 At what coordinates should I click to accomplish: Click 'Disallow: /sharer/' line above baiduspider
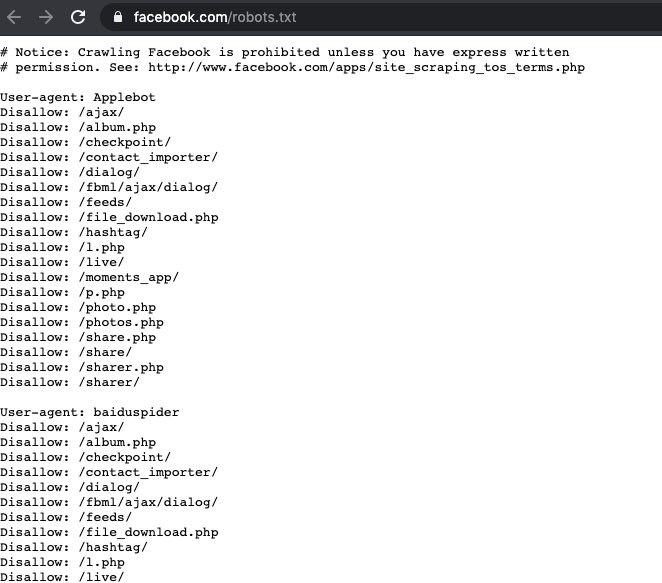click(x=70, y=382)
